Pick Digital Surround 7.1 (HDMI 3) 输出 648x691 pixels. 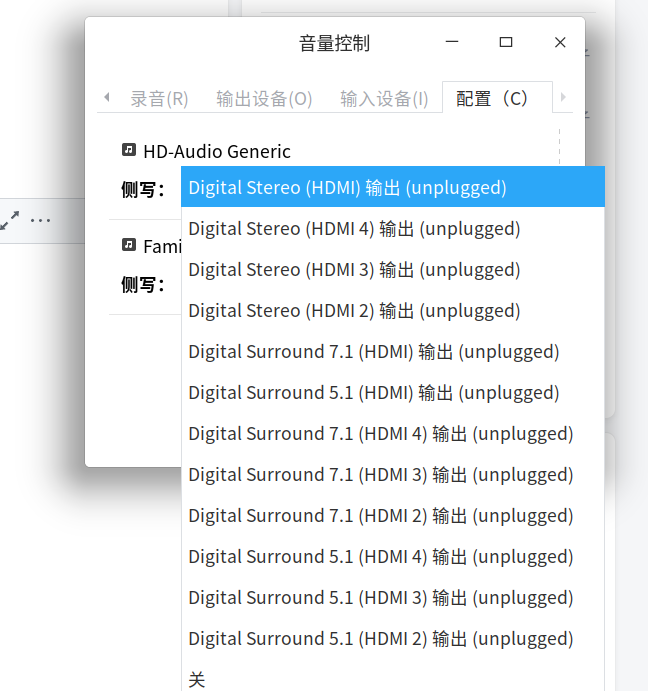(x=393, y=474)
